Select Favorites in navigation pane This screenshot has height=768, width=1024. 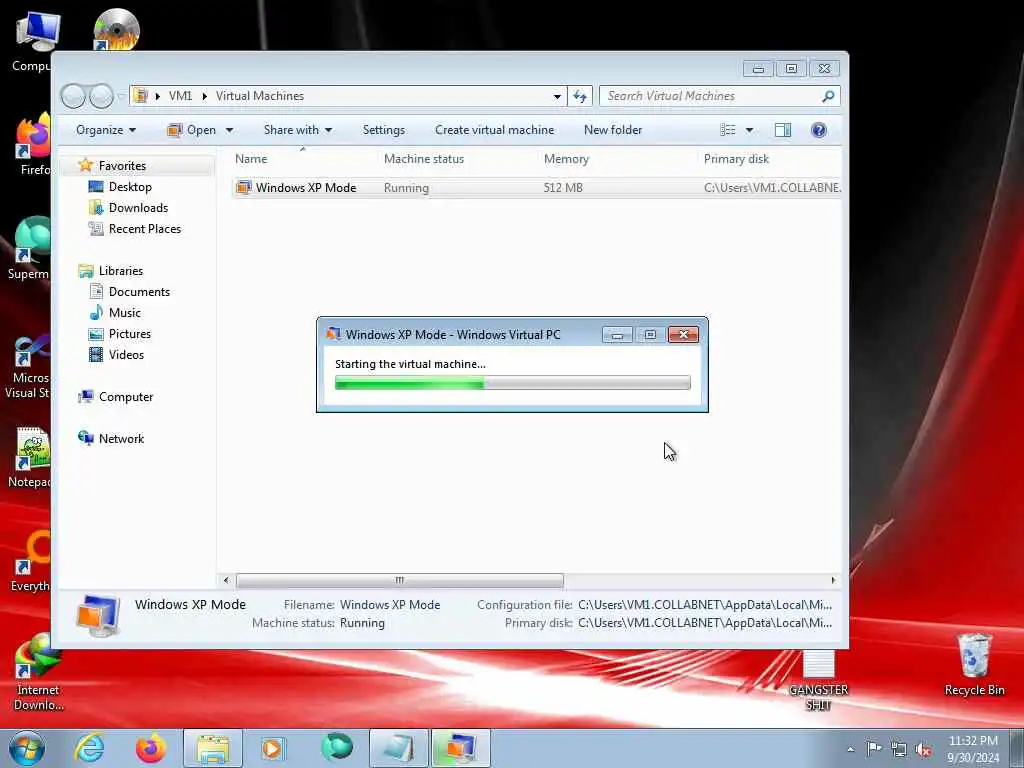pyautogui.click(x=122, y=166)
